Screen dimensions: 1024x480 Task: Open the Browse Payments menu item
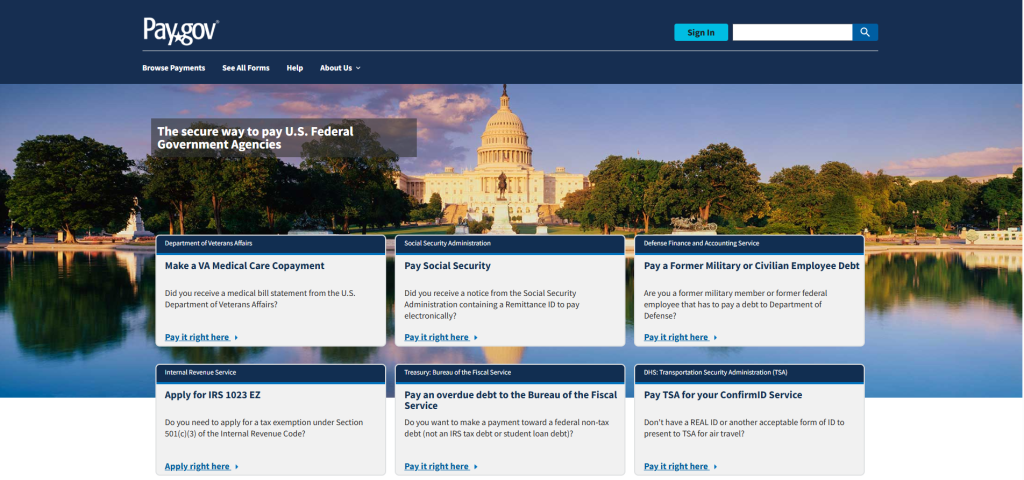pos(173,68)
